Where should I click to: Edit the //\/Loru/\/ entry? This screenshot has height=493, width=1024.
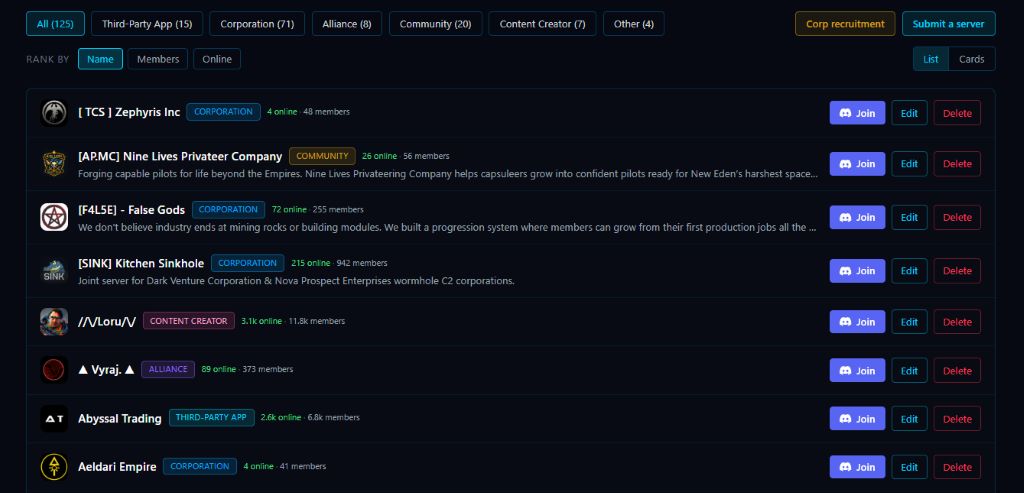909,322
